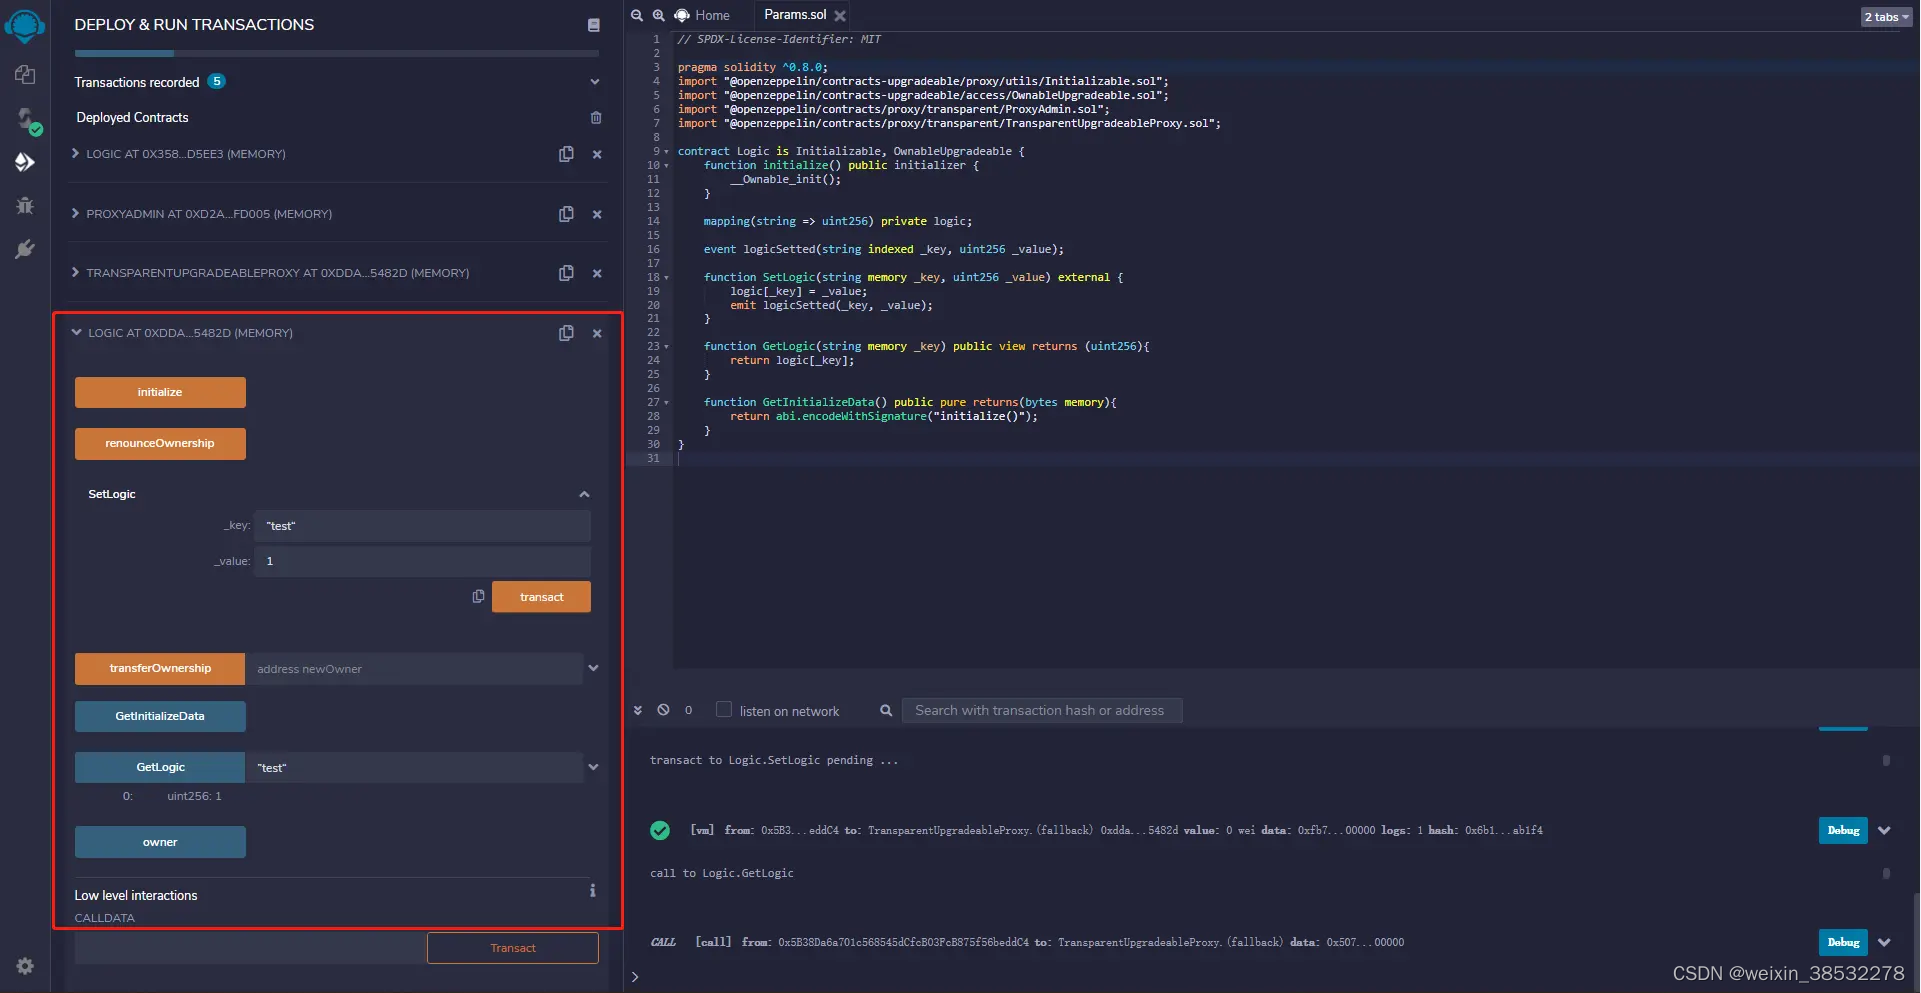Remove LOGIC AT 0X358...D5EE3 instance

[x=597, y=155]
